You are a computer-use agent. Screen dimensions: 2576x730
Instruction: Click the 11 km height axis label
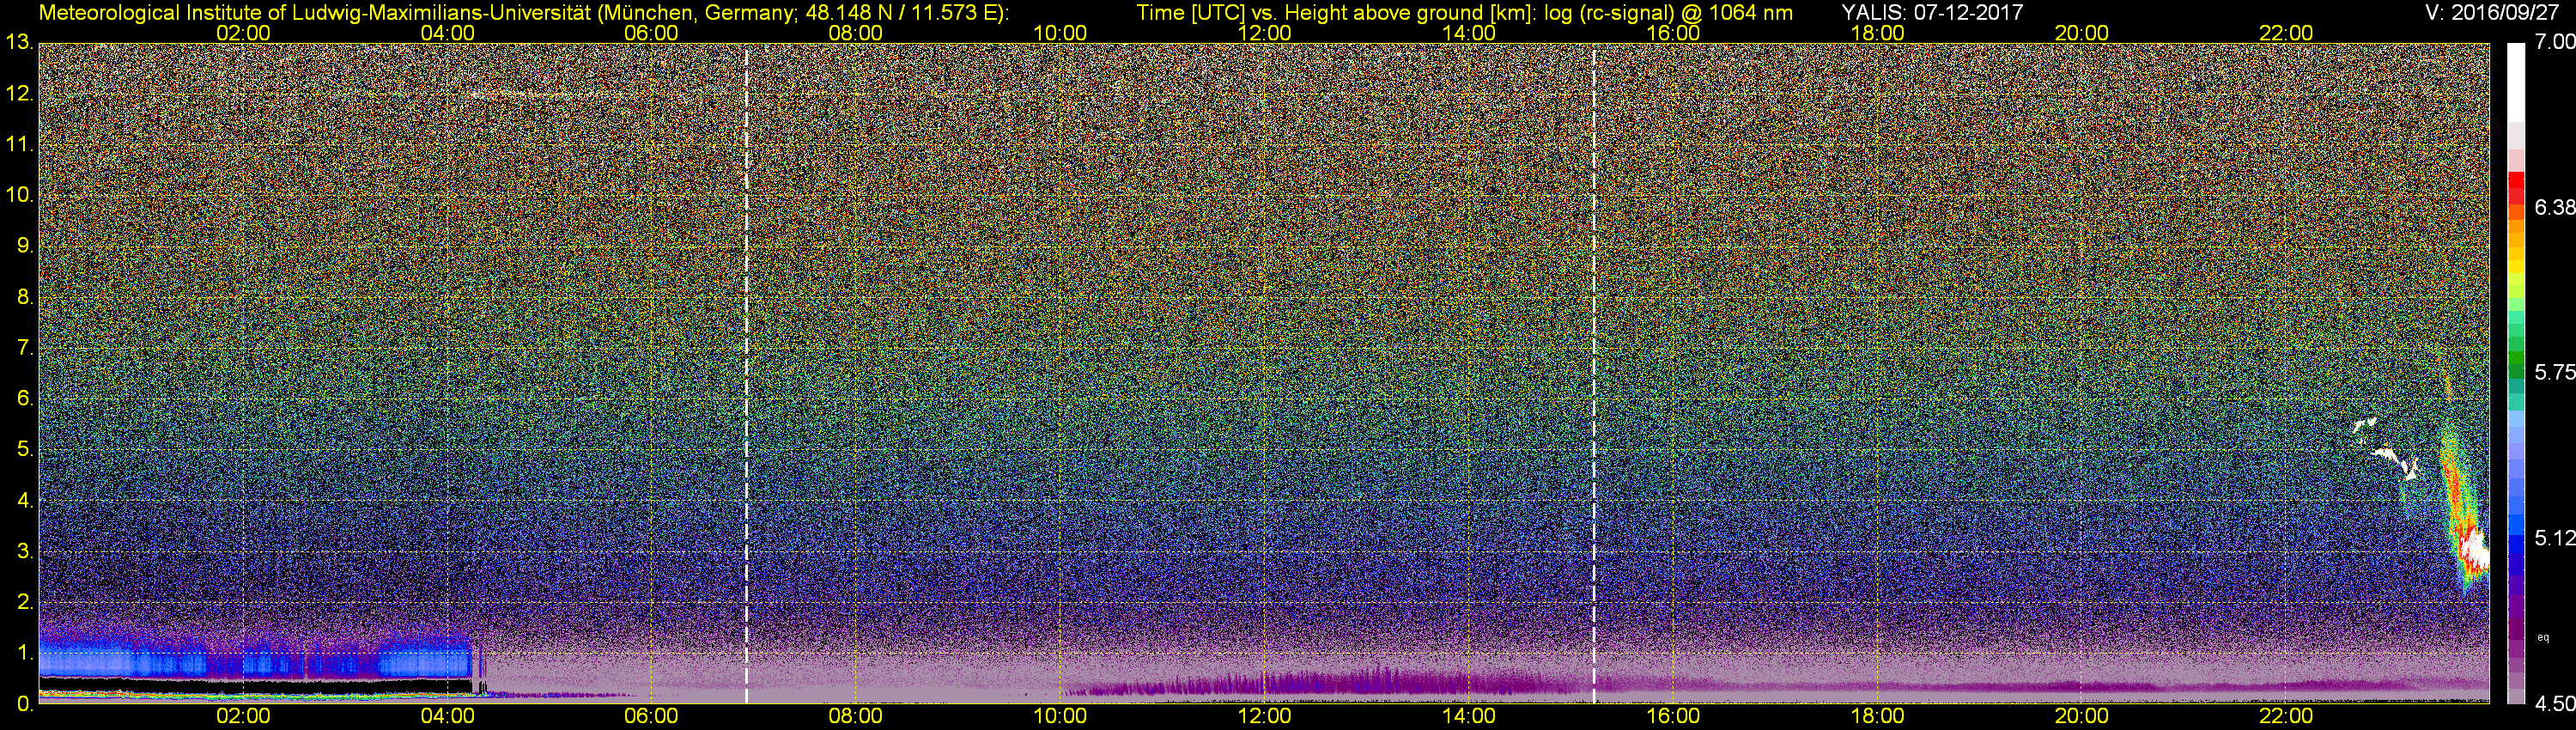[18, 145]
